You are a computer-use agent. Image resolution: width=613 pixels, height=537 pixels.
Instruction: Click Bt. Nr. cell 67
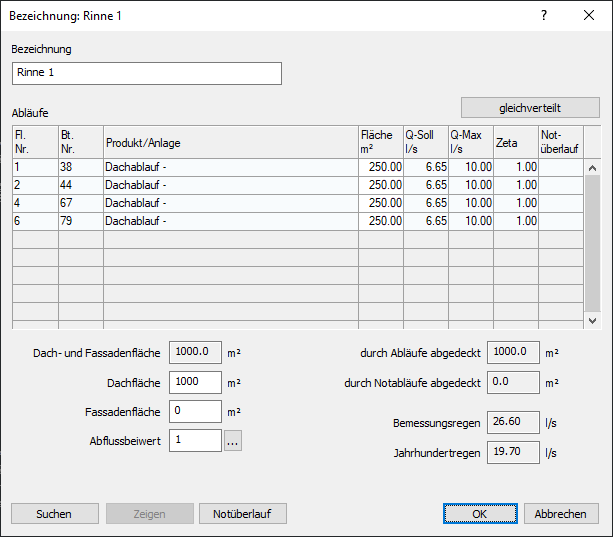point(81,203)
